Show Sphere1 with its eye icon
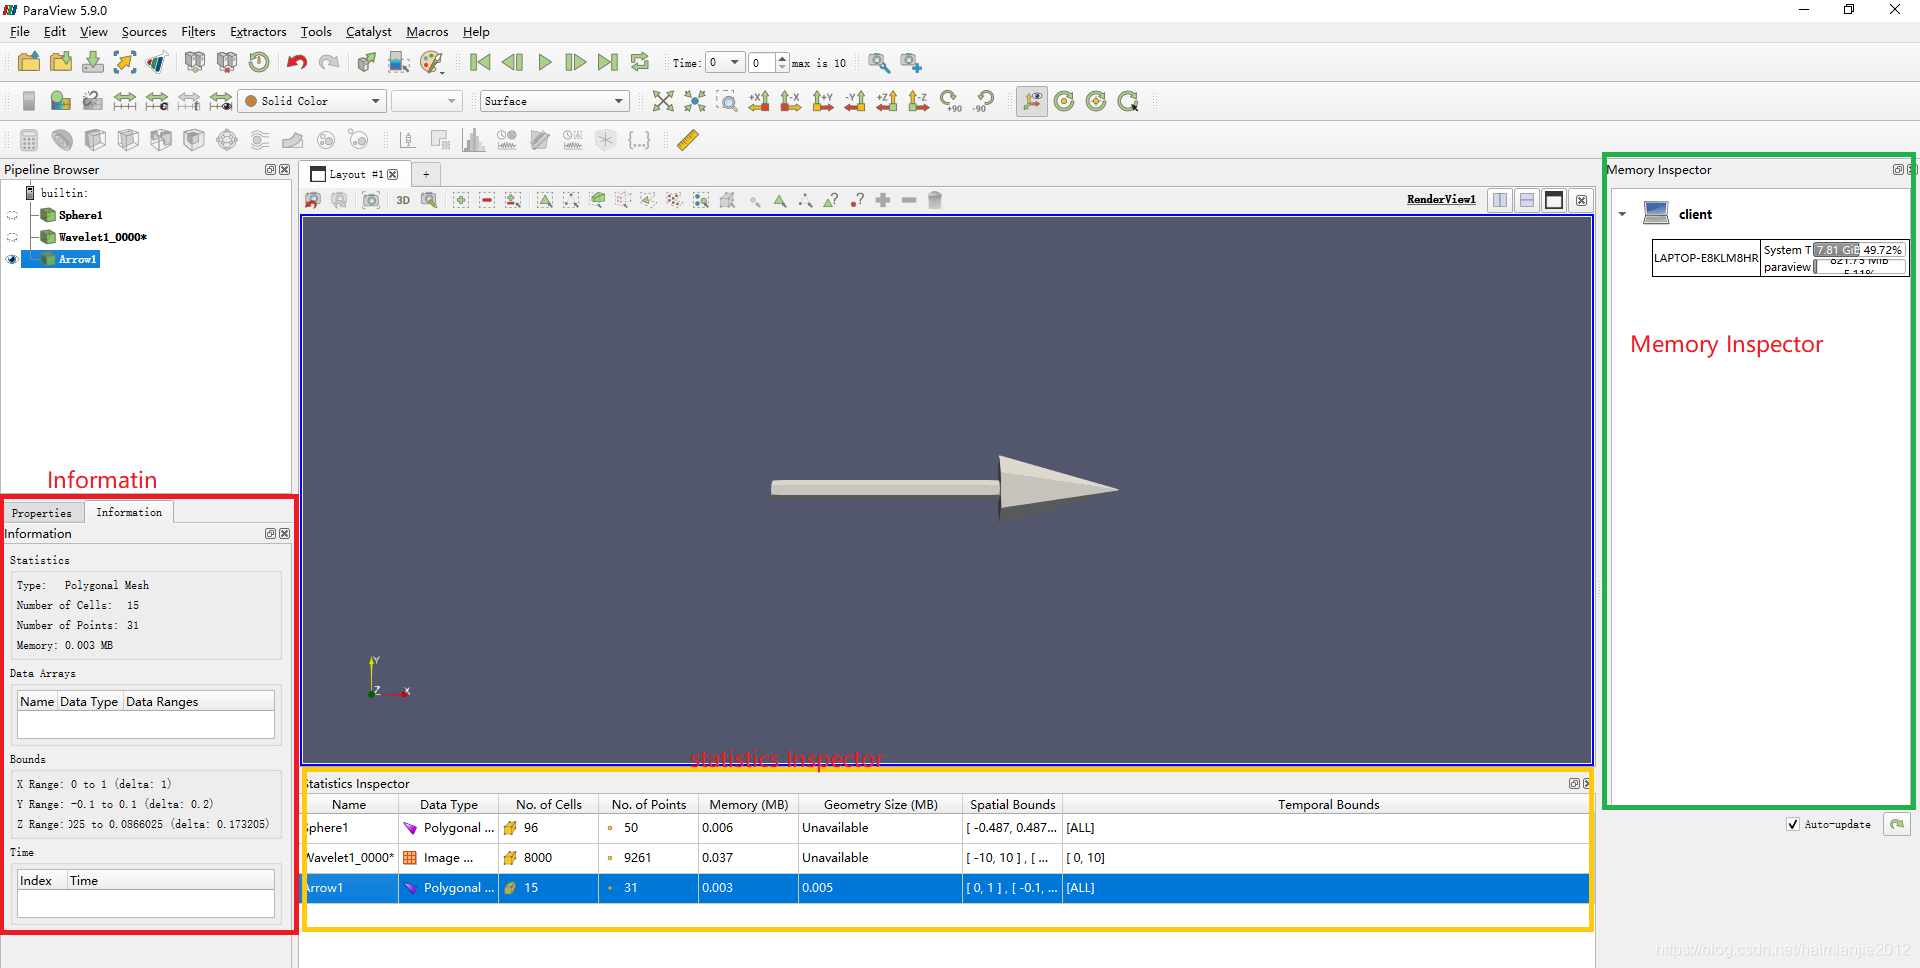This screenshot has width=1920, height=968. tap(12, 215)
